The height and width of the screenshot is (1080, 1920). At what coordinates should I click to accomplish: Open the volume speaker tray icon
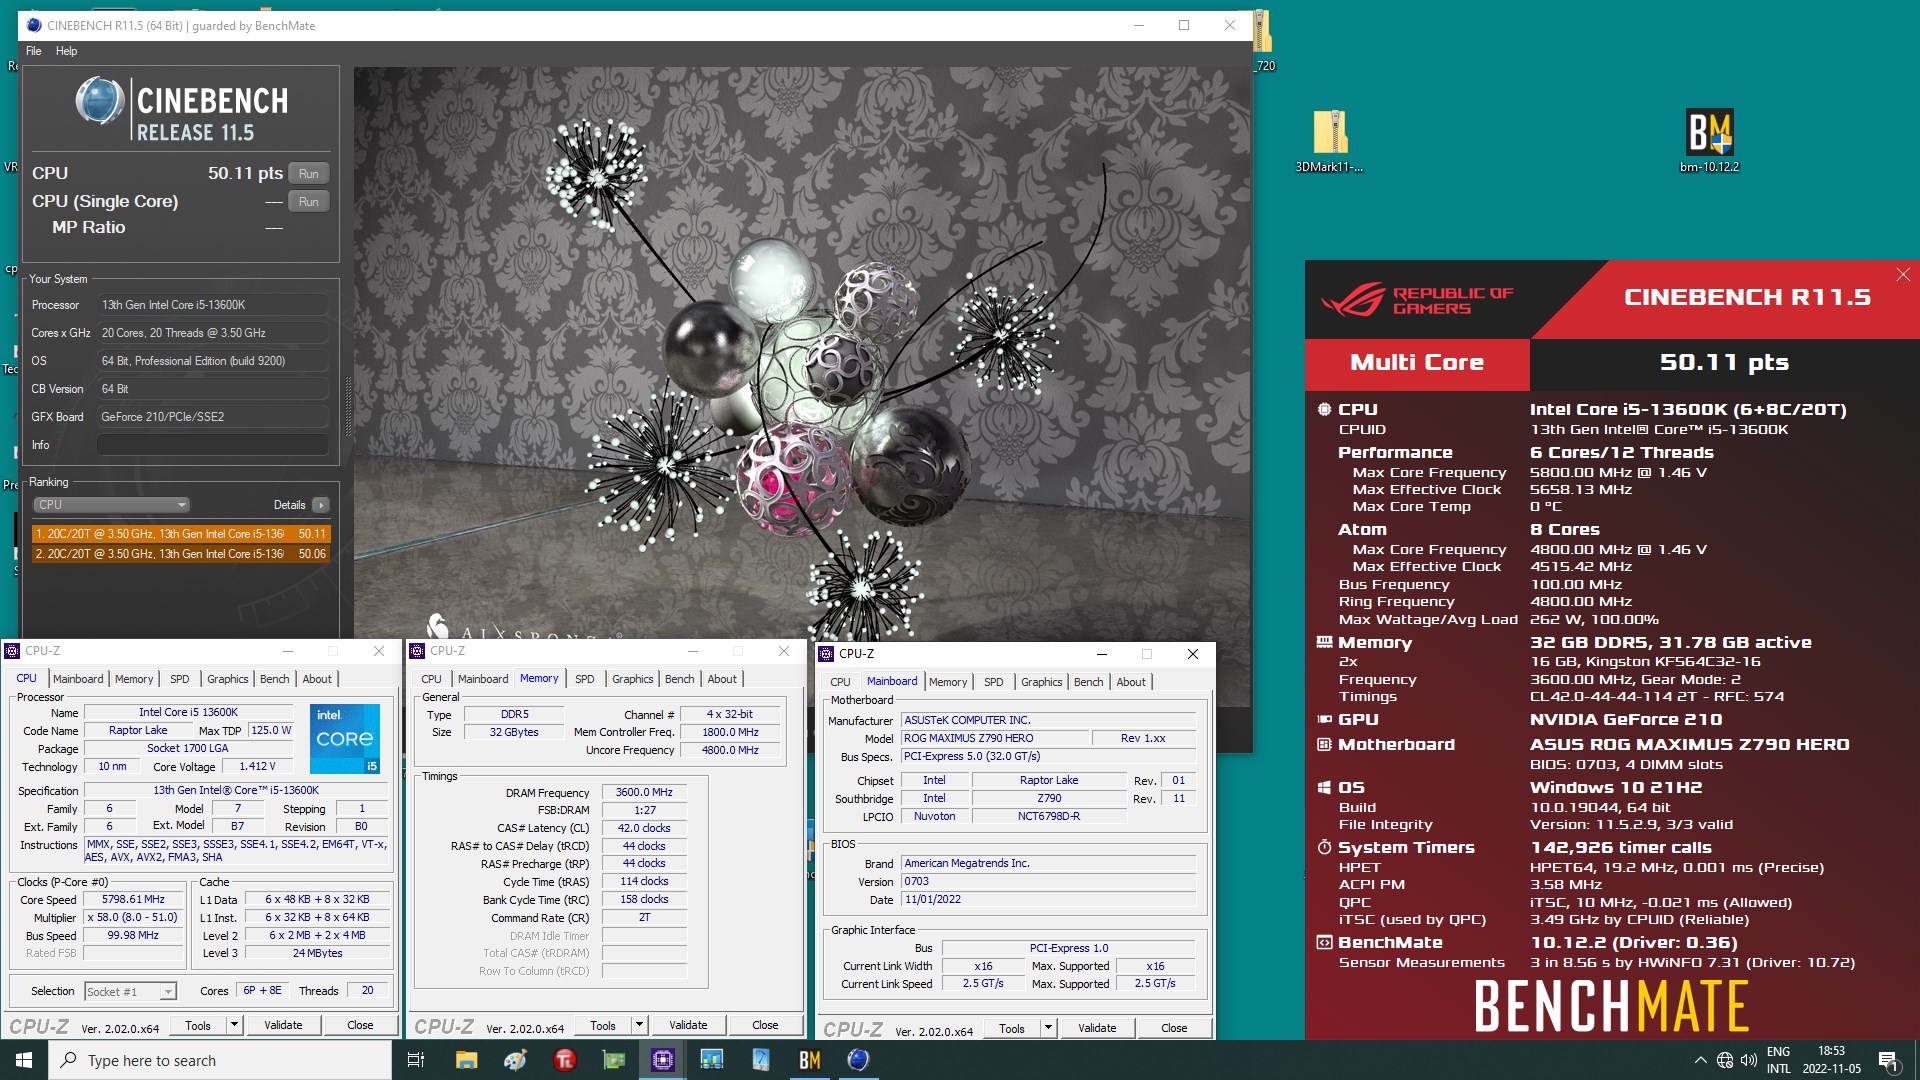point(1748,1060)
